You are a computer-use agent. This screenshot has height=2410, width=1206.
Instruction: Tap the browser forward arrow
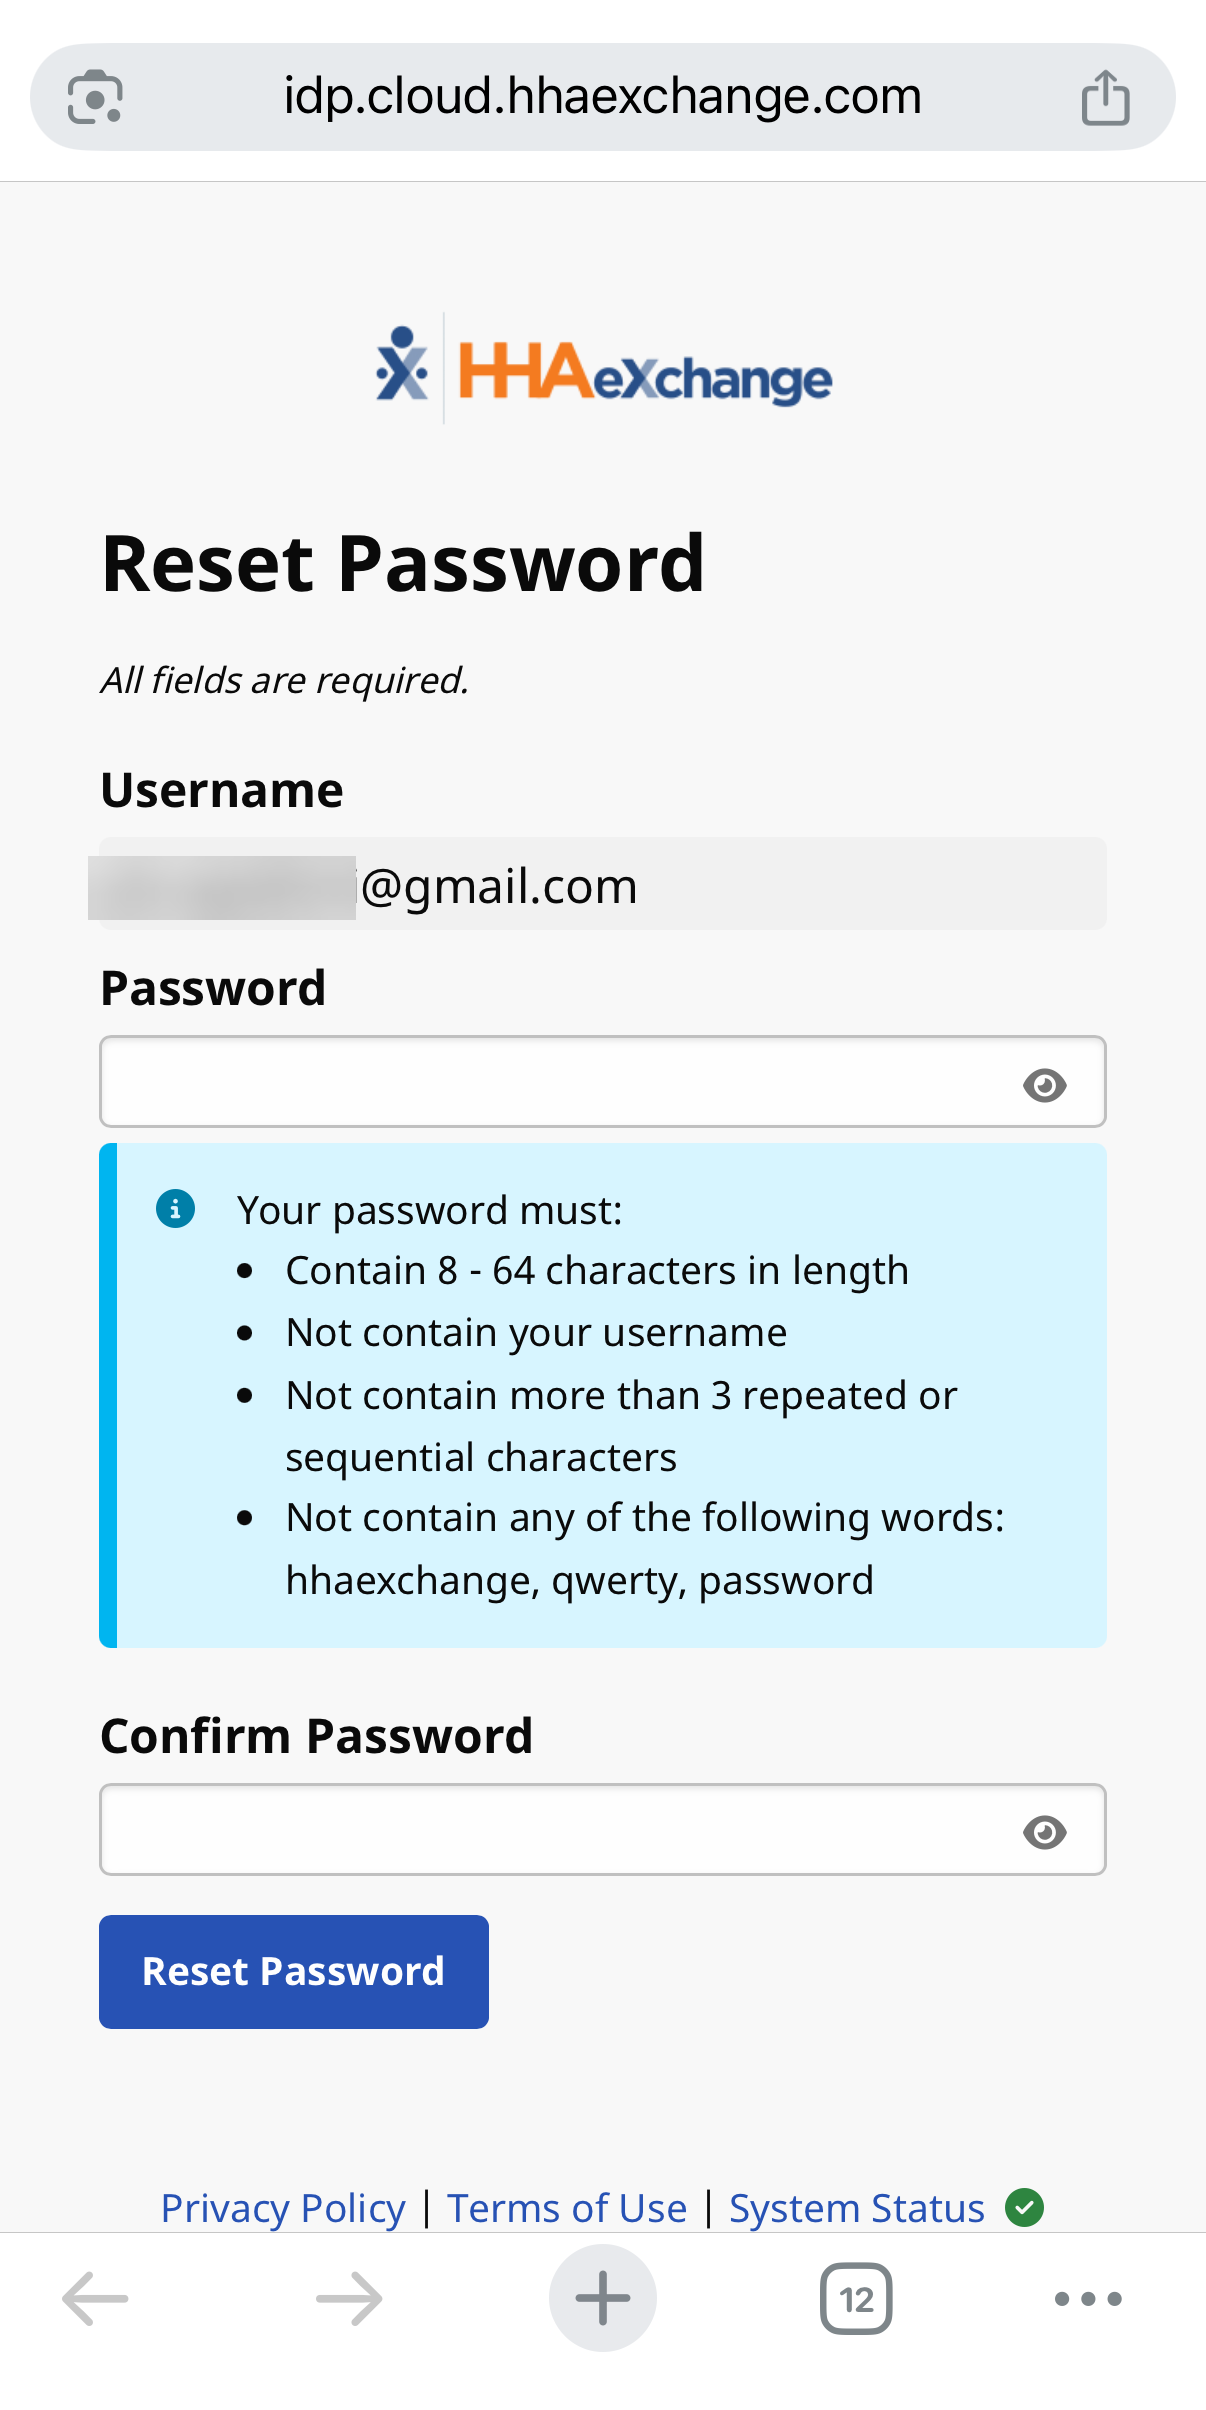pyautogui.click(x=349, y=2298)
